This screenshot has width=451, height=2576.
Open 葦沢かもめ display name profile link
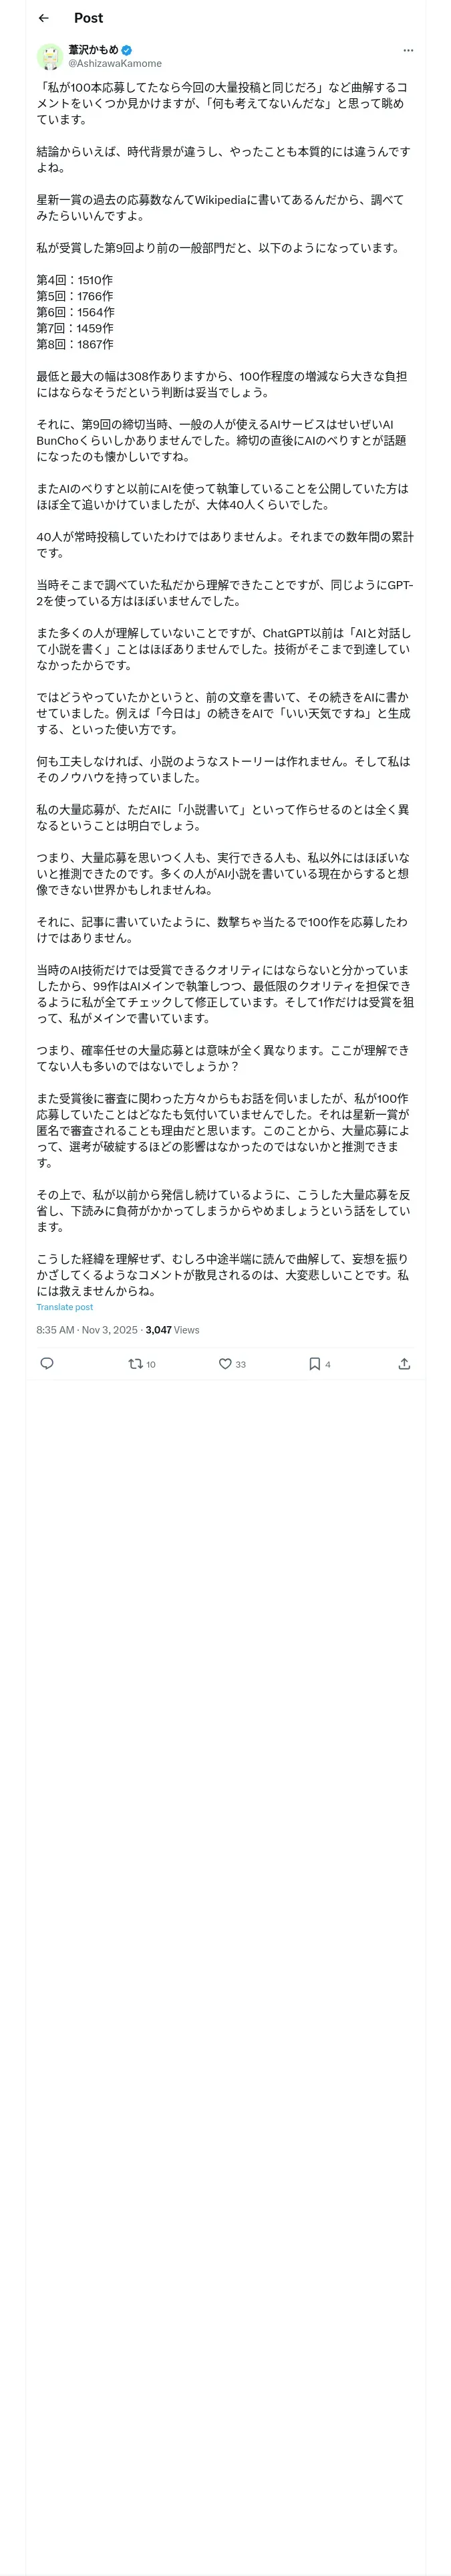pos(93,49)
